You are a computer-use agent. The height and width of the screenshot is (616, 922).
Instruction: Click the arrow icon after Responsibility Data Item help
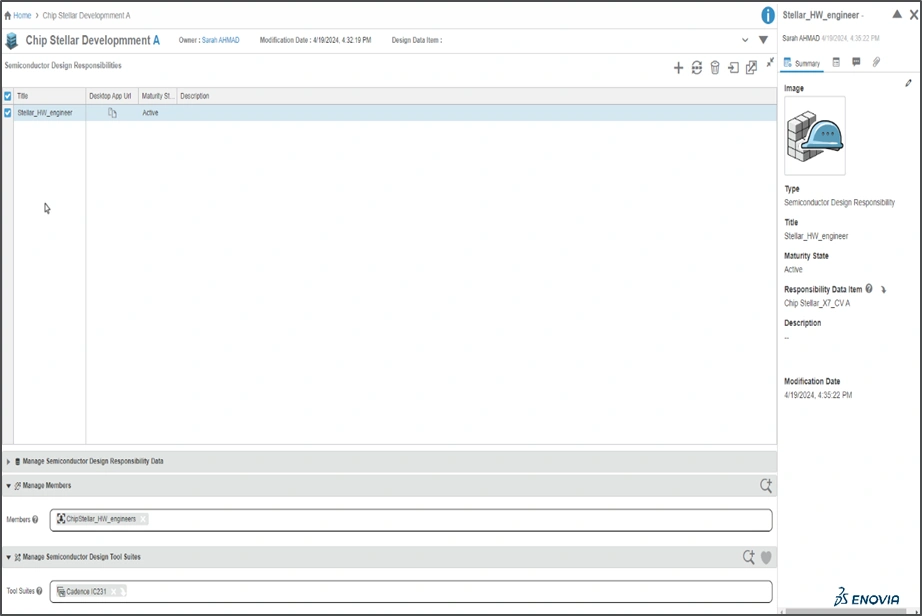tap(883, 290)
